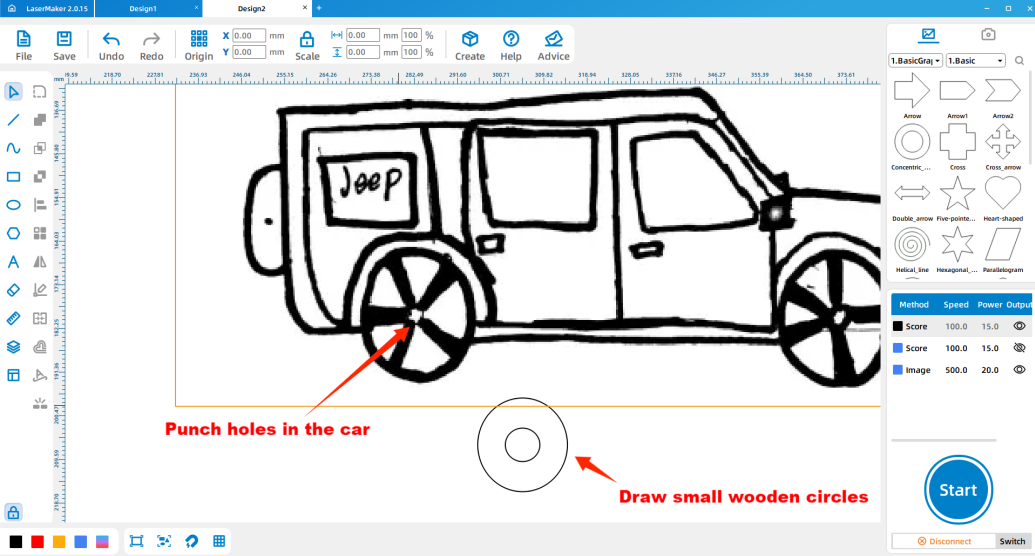Insert the Arrow shape thumbnail

pyautogui.click(x=912, y=90)
